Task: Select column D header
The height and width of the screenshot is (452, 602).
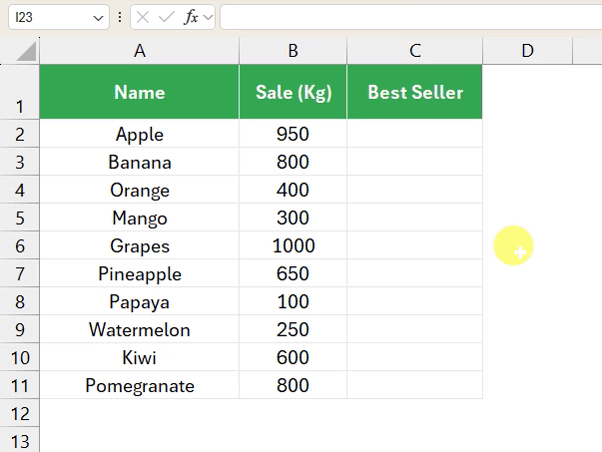Action: 528,51
